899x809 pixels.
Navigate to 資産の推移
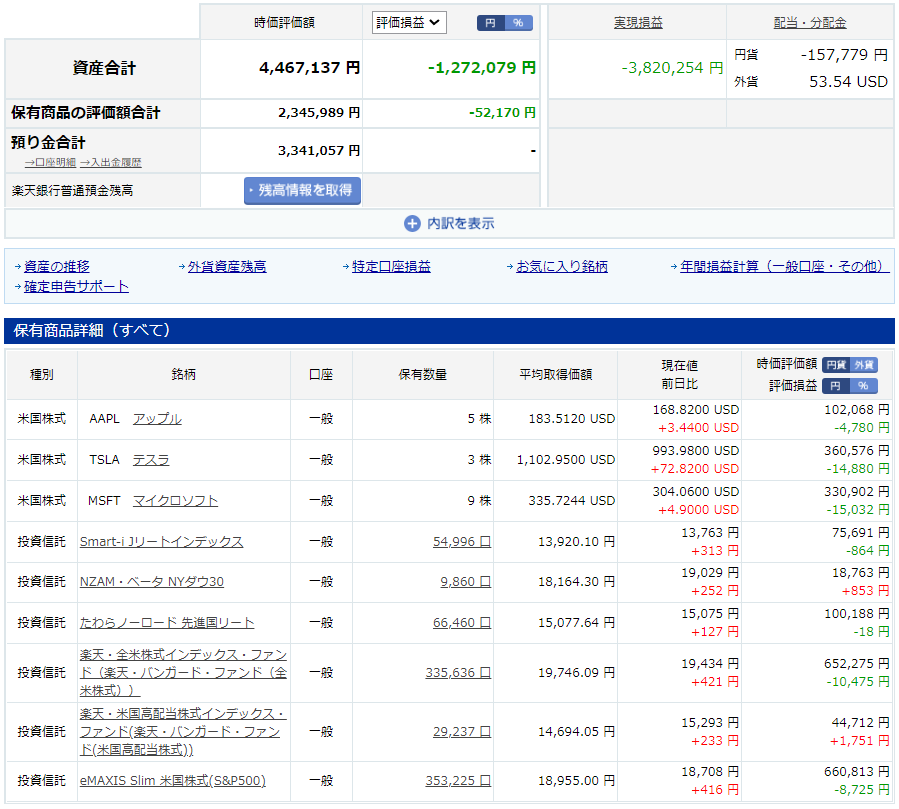tap(57, 267)
